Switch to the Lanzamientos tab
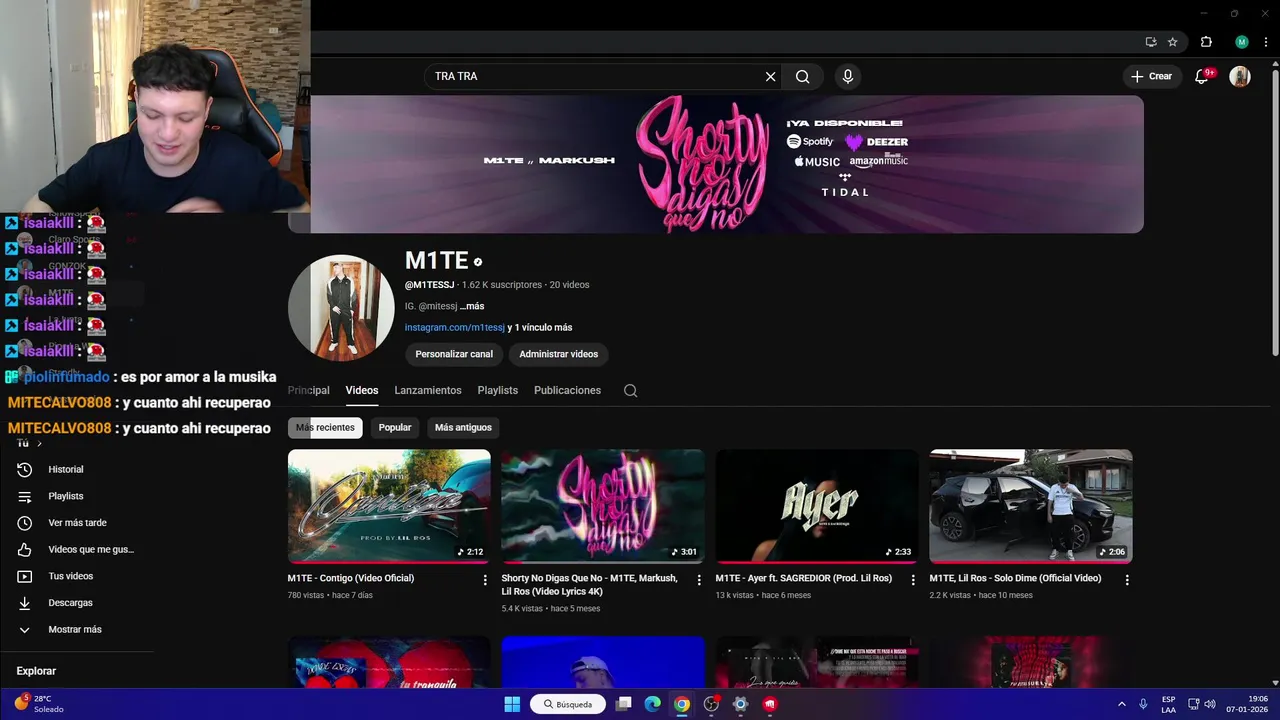1280x720 pixels. [428, 390]
